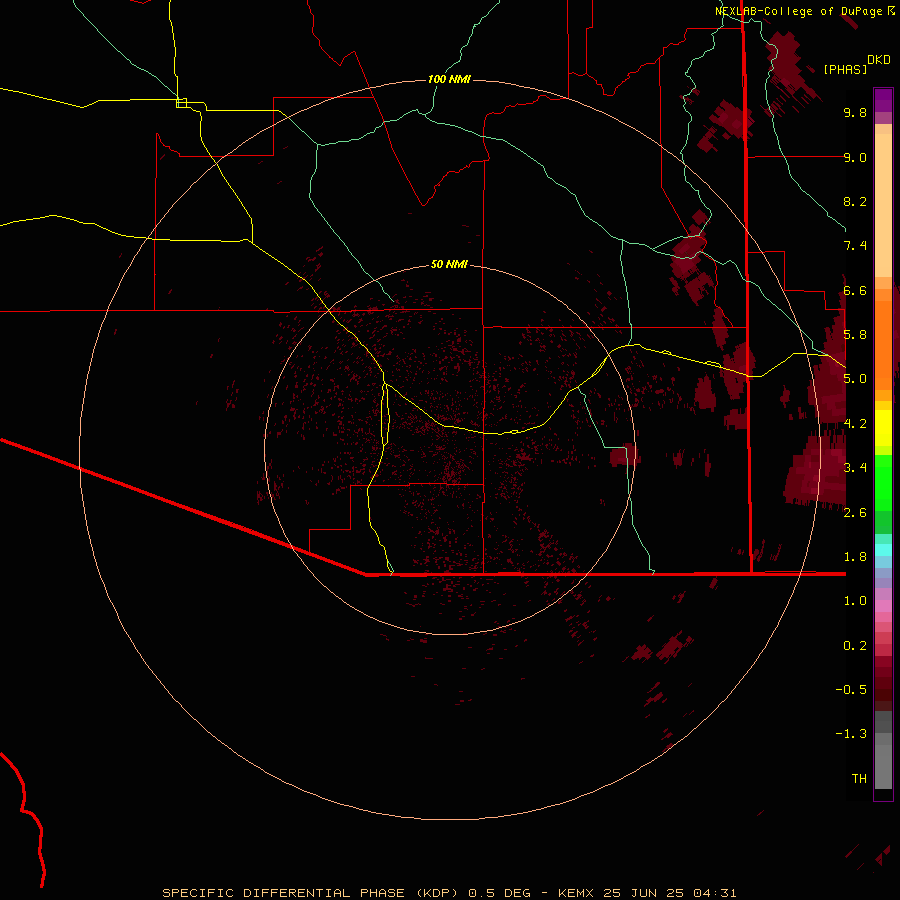
Task: Click the 0.5 DEG elevation text in the caption
Action: pos(500,893)
